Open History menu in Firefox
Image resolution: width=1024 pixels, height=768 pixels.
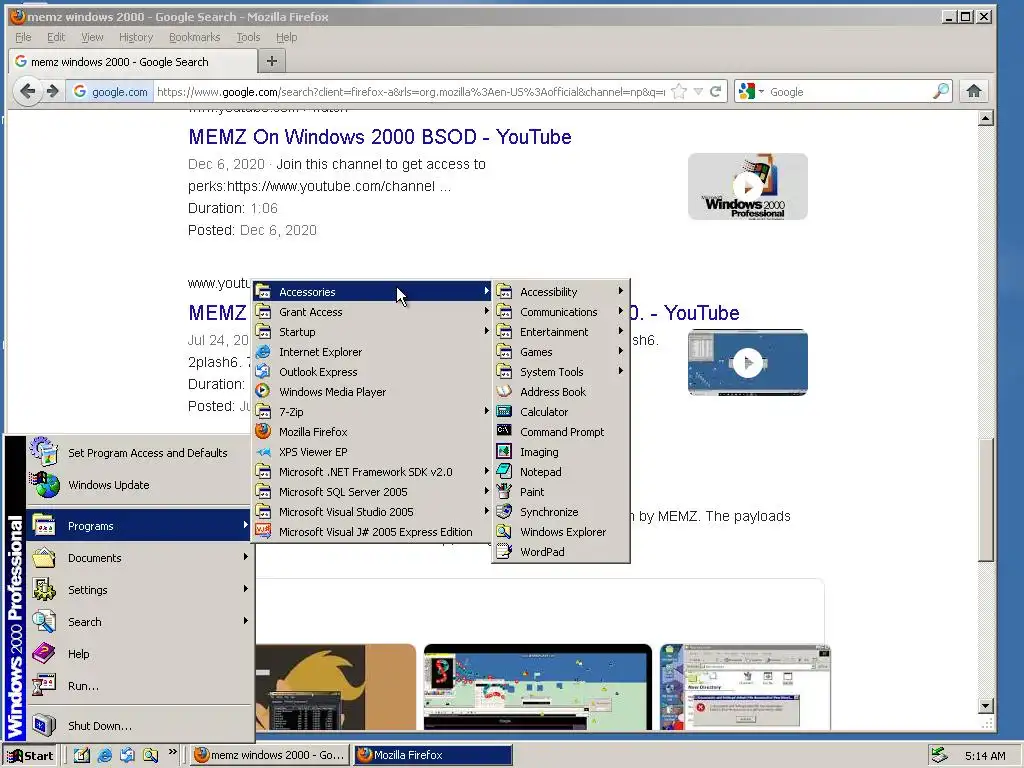coord(135,37)
